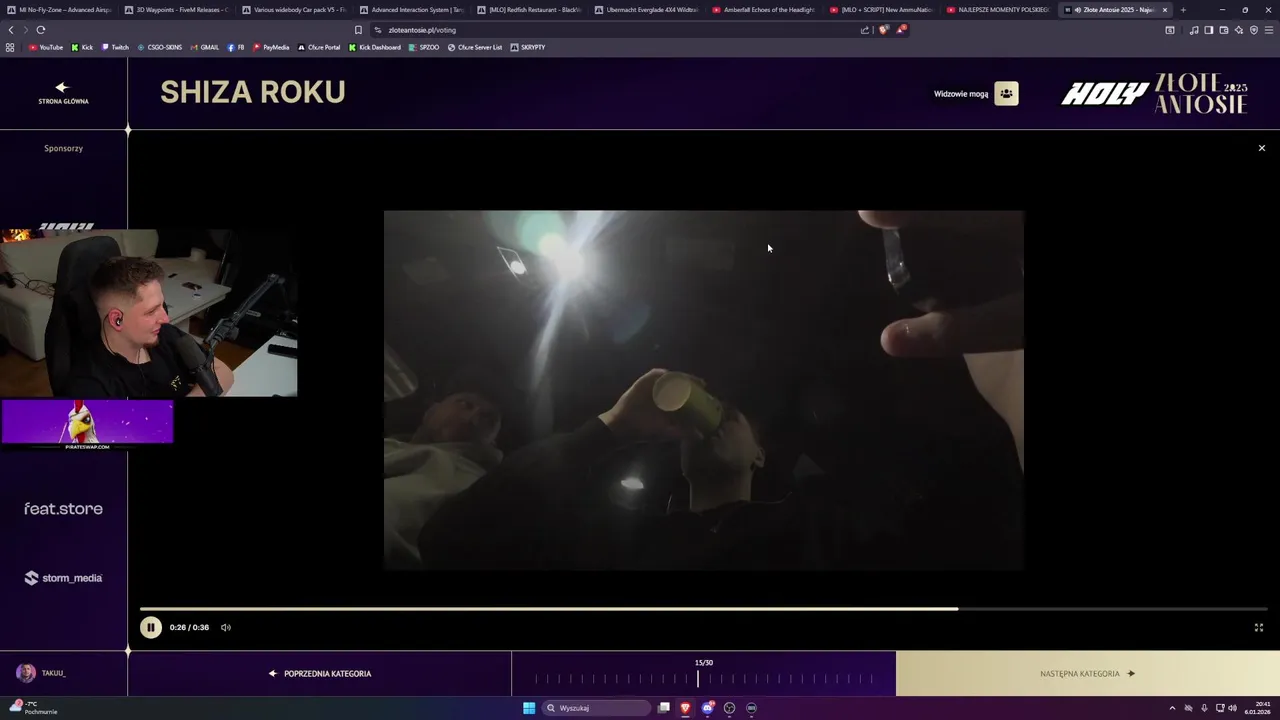Viewport: 1280px width, 720px height.
Task: Close the video overlay with the X
Action: click(x=1261, y=148)
